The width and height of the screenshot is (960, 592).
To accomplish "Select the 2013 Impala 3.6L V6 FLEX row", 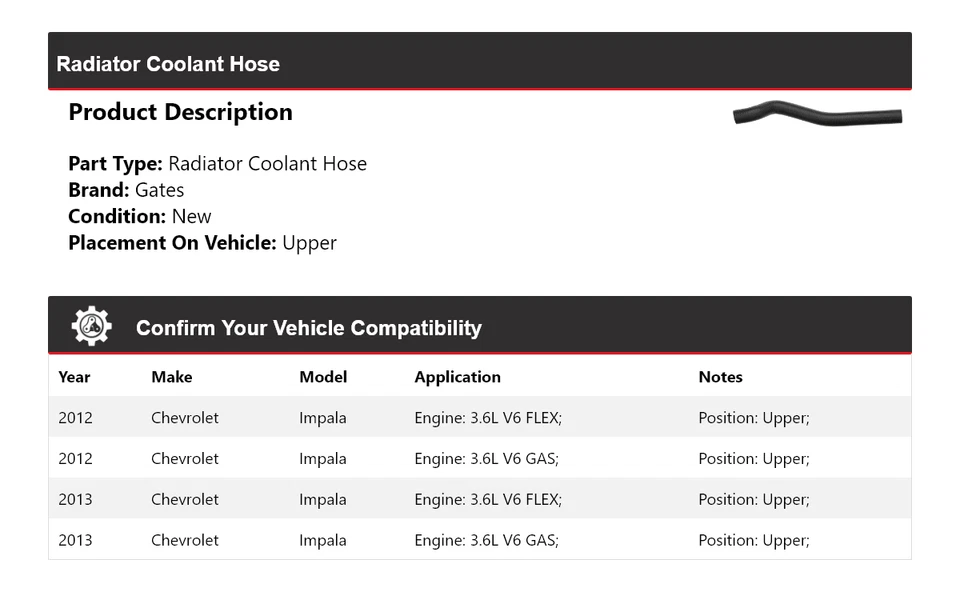I will pyautogui.click(x=479, y=499).
